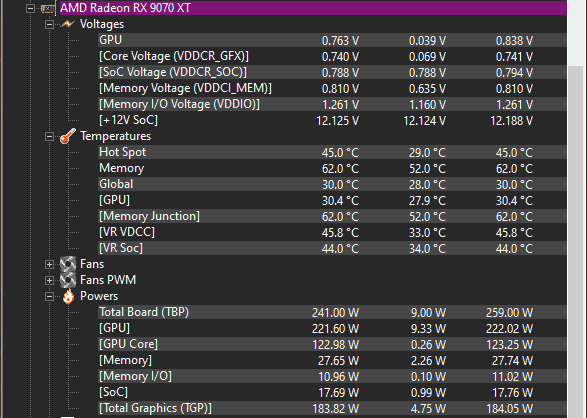Viewport: 587px width, 418px height.
Task: Select the Memory temperature row
Action: [332, 168]
